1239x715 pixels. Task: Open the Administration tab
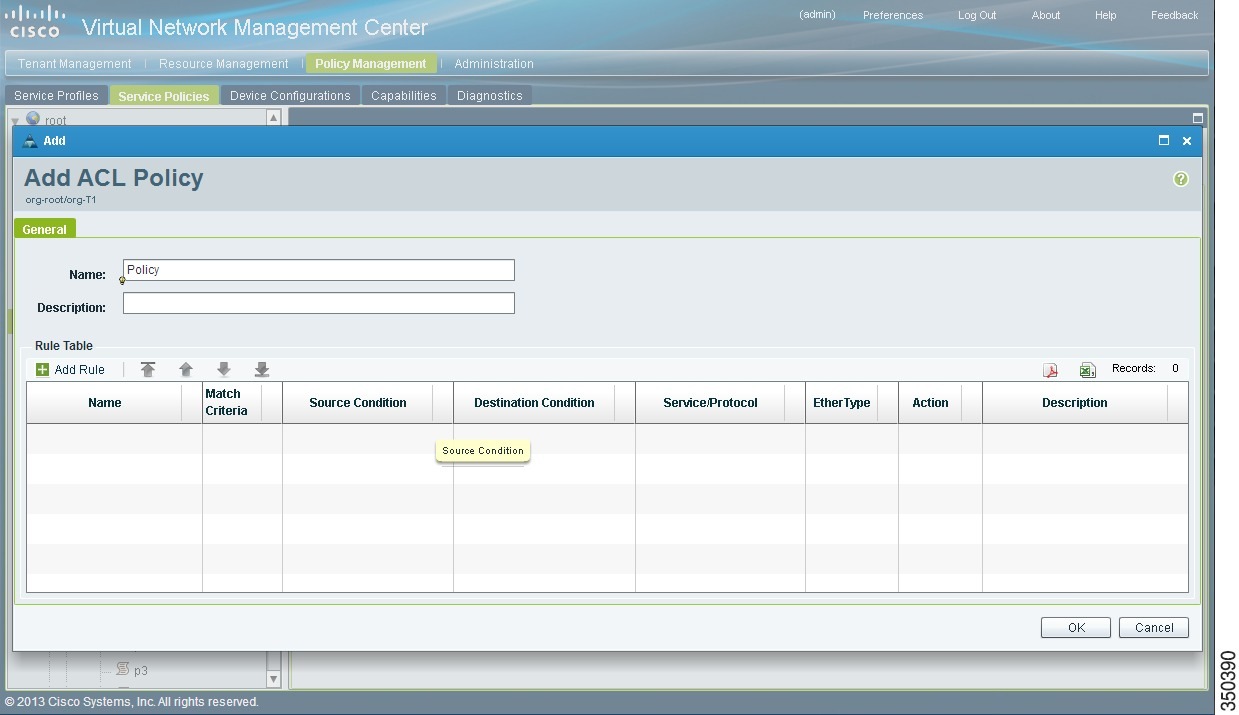[x=494, y=64]
